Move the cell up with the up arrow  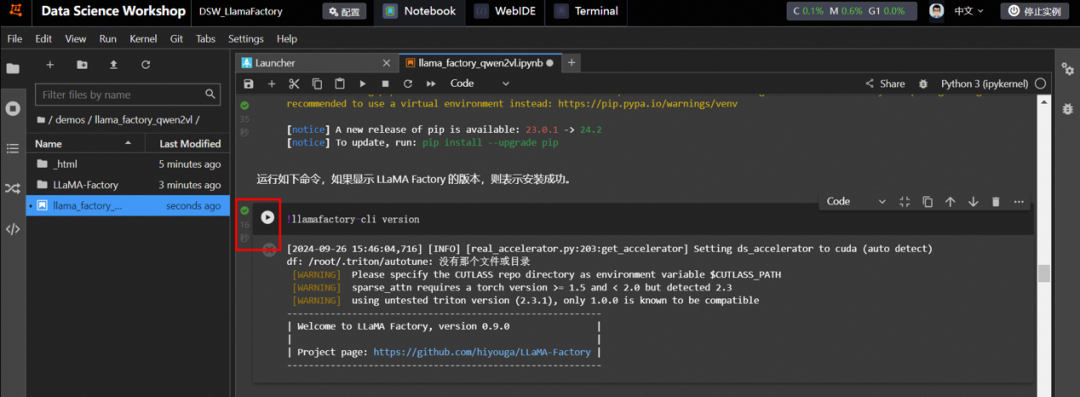point(951,201)
